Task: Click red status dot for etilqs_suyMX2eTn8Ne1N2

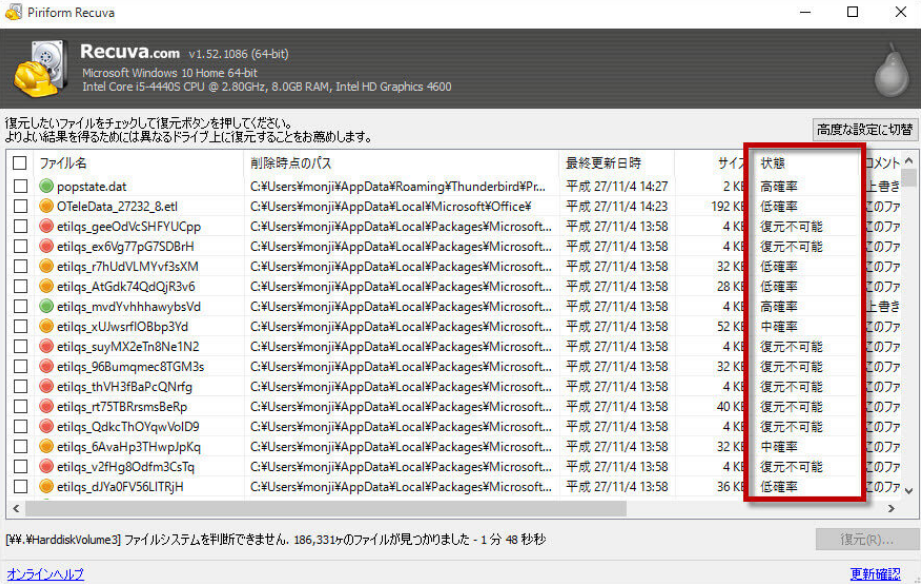Action: 46,346
